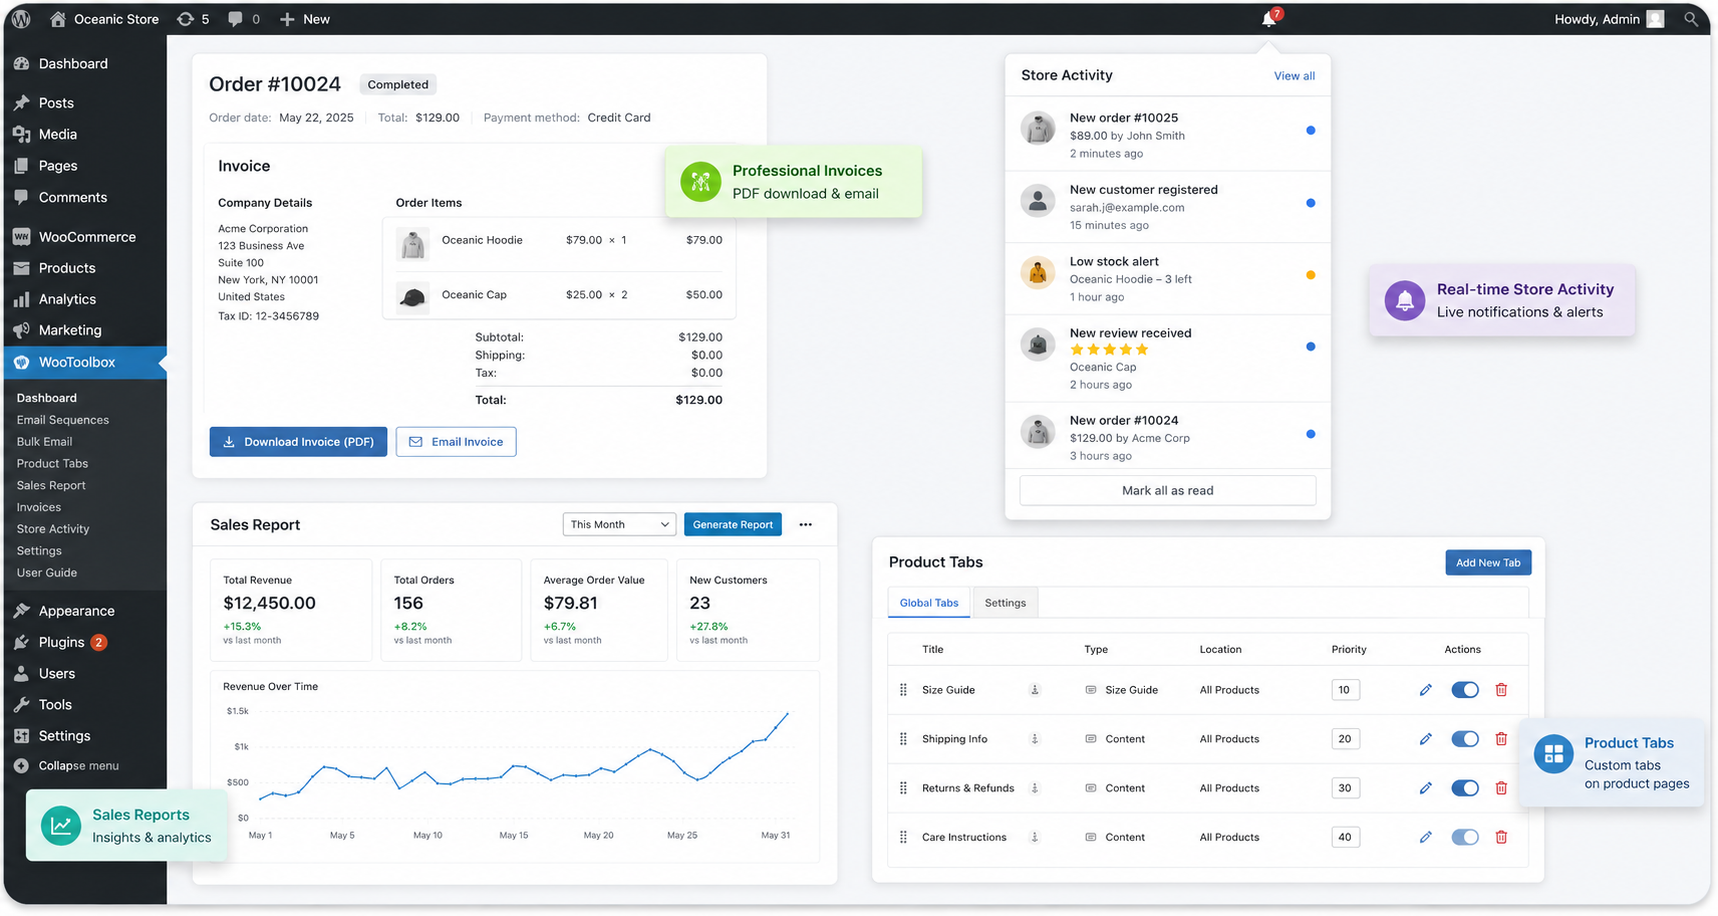Click the Total Revenue $12,450.00 card

[290, 610]
